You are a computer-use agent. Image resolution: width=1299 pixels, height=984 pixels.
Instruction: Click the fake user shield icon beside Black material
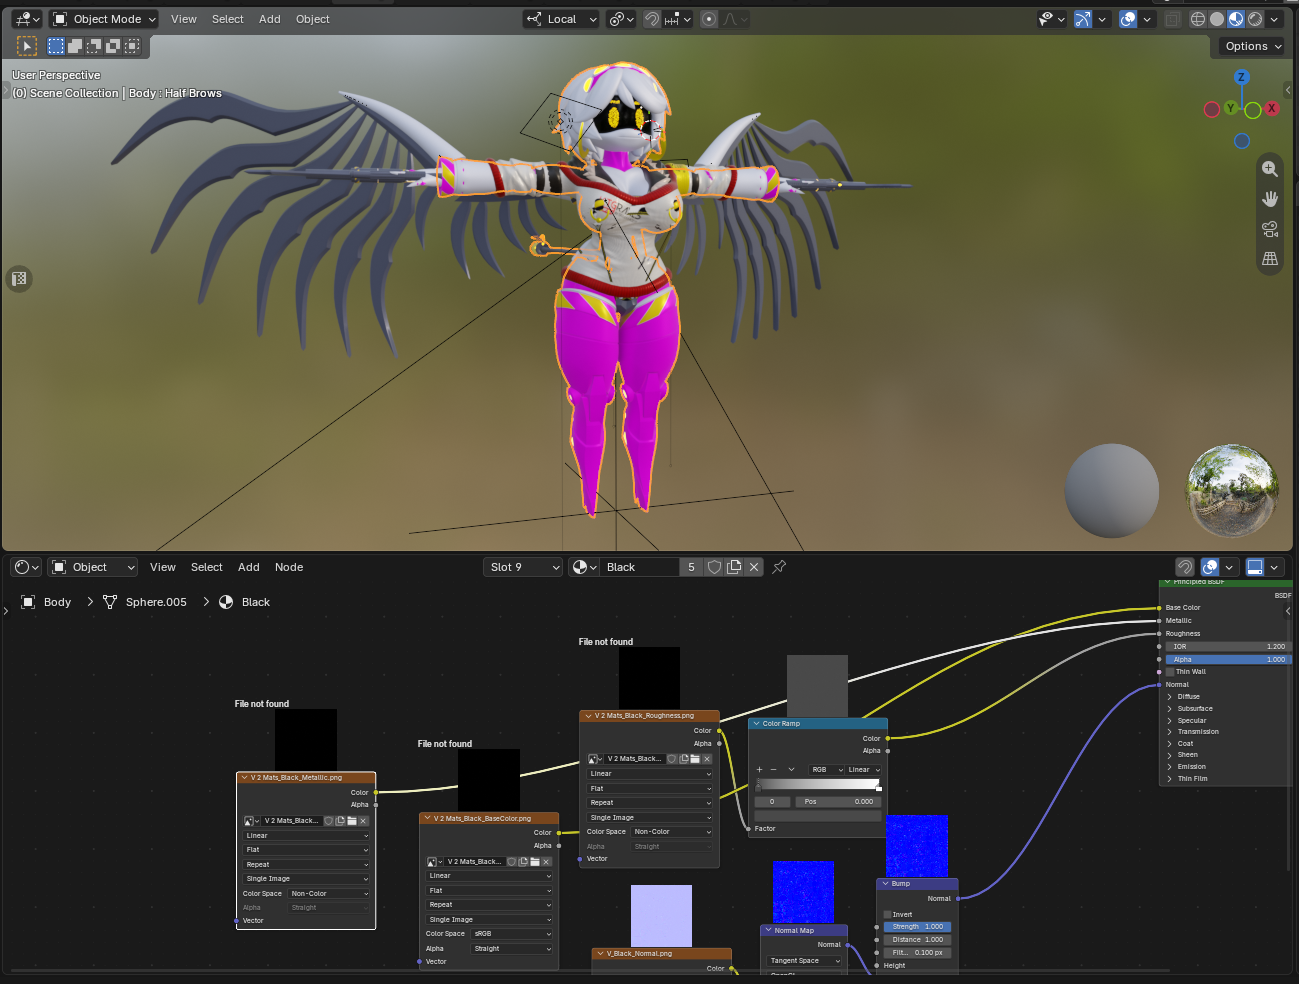pos(714,567)
